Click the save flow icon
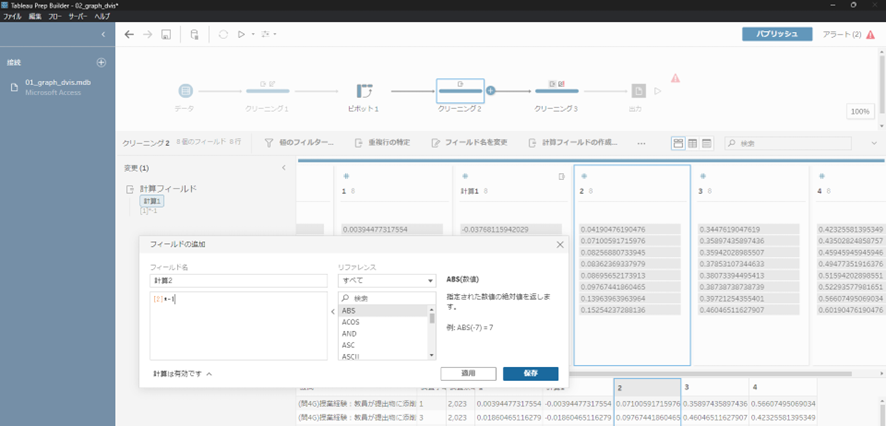Screen dimensions: 886x426 (x=166, y=34)
